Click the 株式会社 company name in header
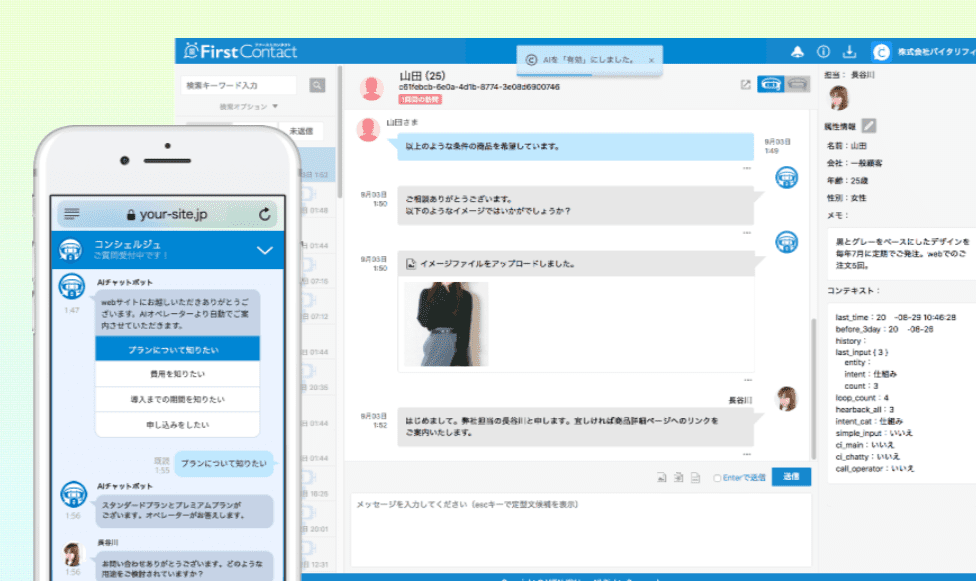 click(936, 52)
